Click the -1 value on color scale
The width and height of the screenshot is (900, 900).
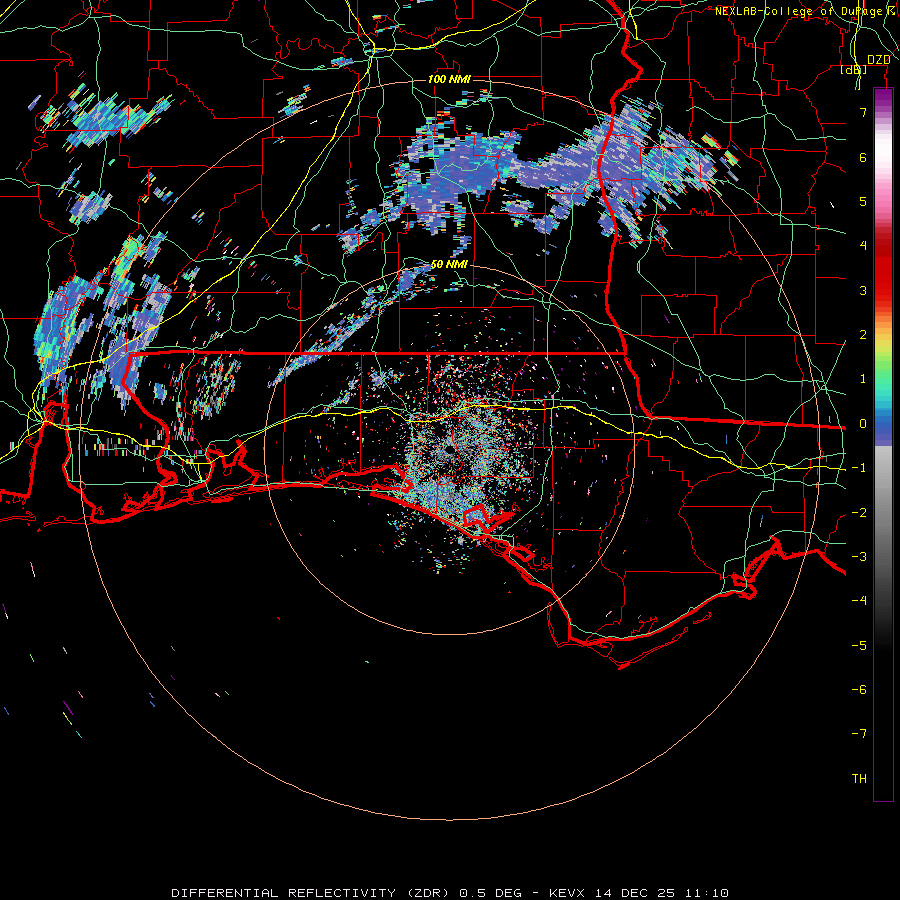pyautogui.click(x=859, y=468)
